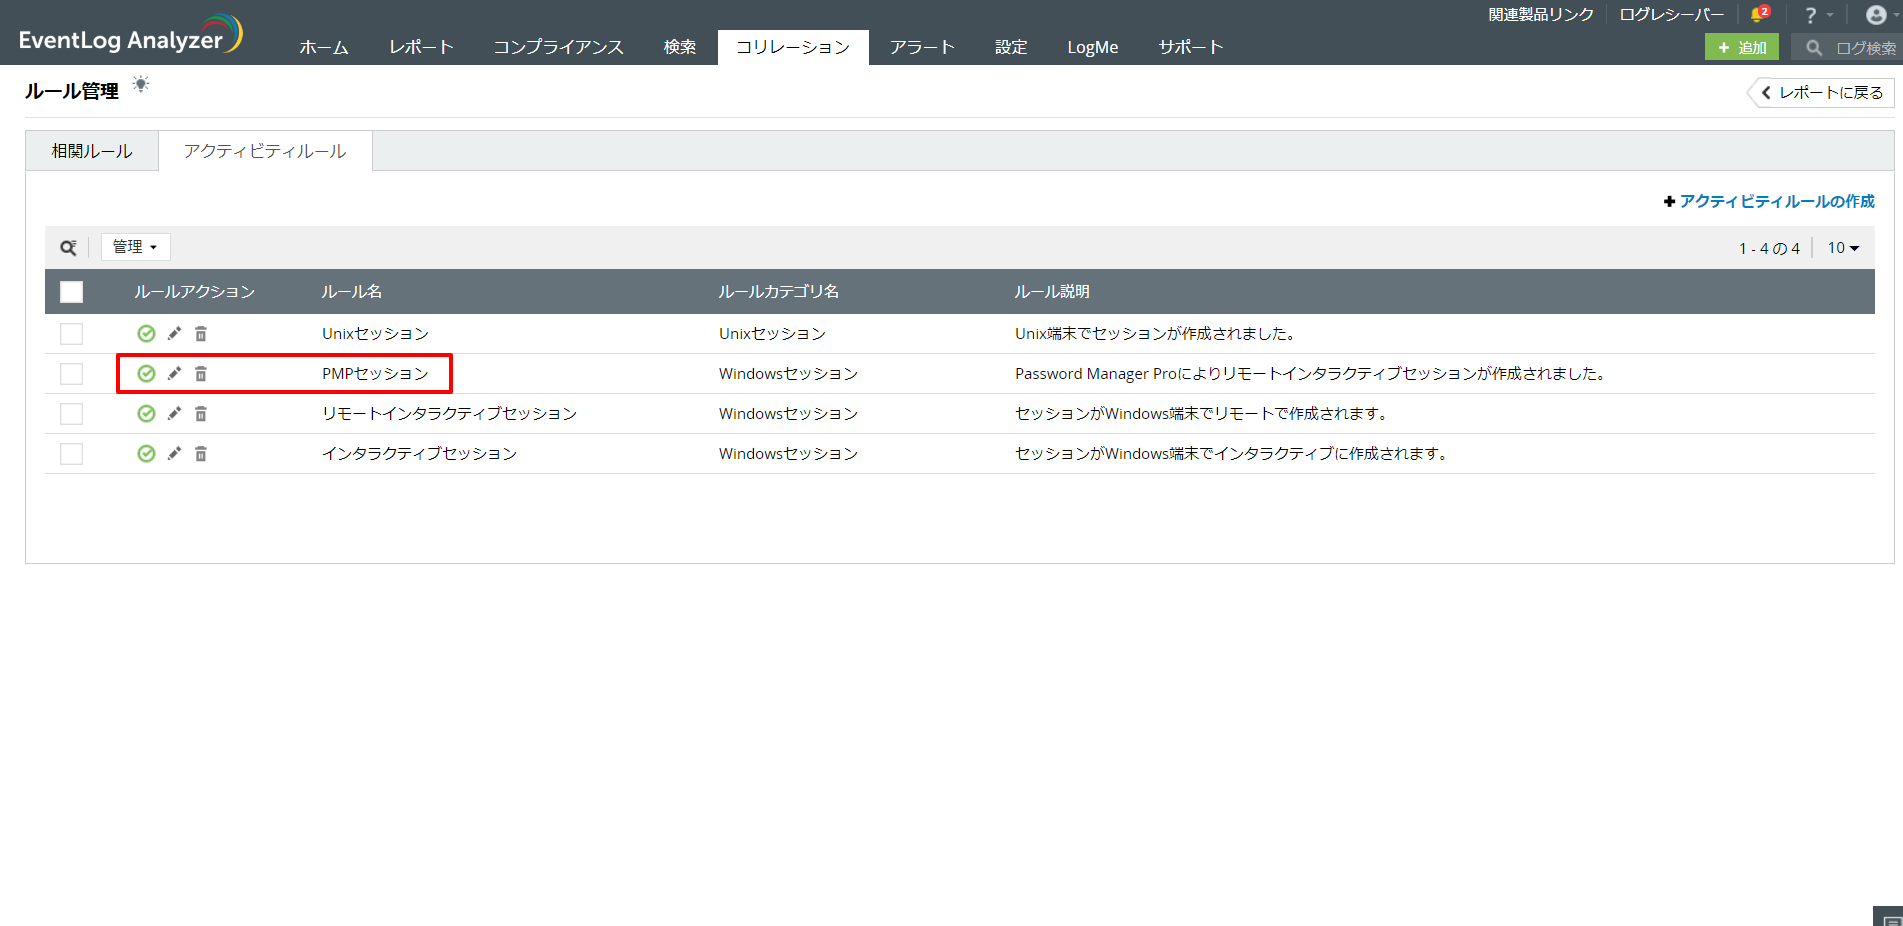Click the trash icon for Unixセッション rule
Viewport: 1903px width, 926px height.
coord(201,334)
